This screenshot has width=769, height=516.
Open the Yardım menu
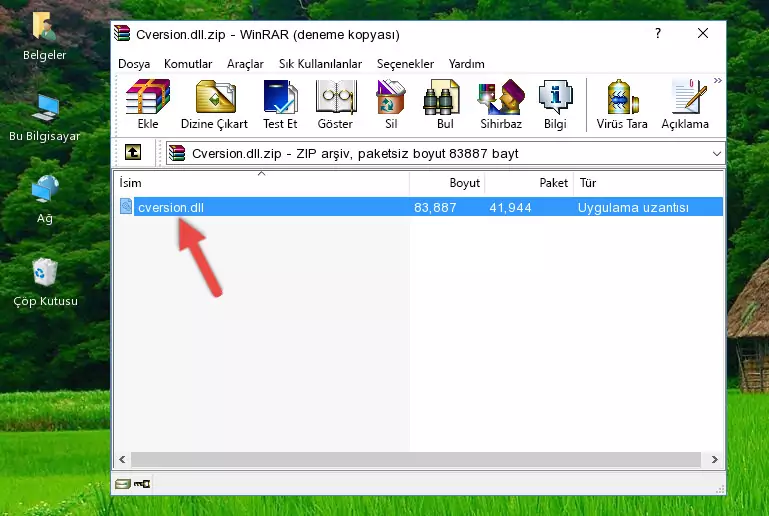(x=466, y=64)
